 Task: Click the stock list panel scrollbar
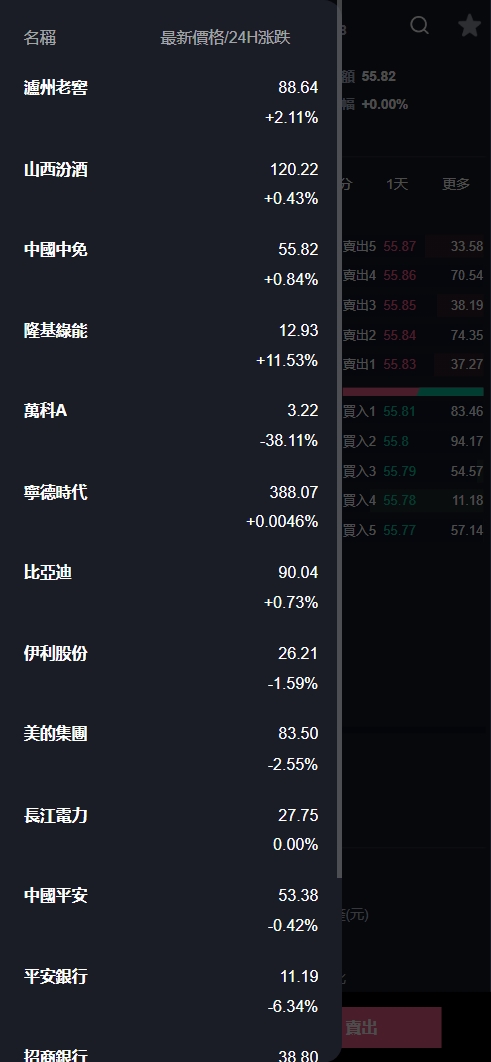coord(339,439)
